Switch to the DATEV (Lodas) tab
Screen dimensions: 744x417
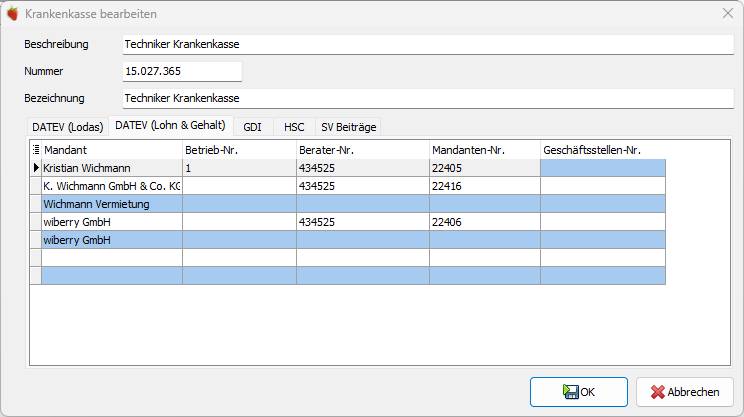[68, 127]
